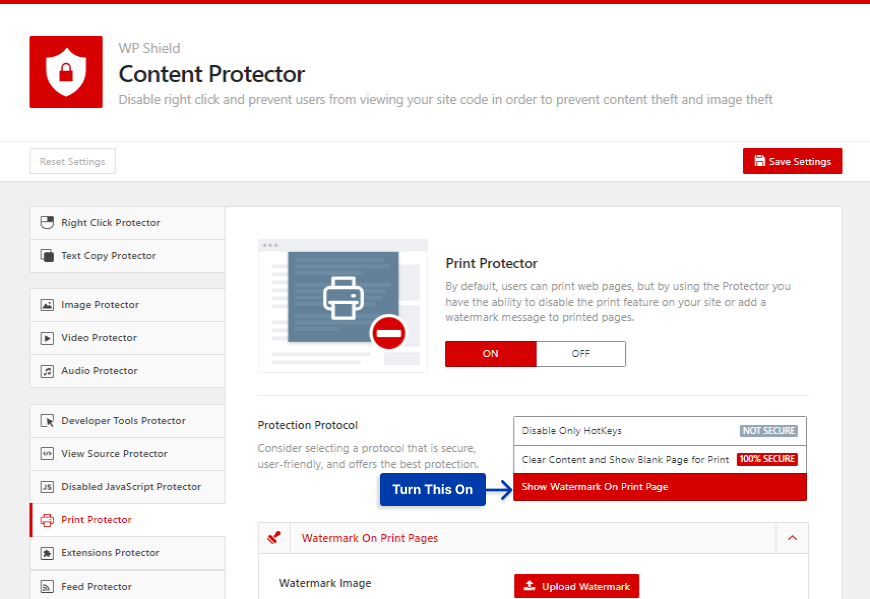Save Settings

[792, 161]
